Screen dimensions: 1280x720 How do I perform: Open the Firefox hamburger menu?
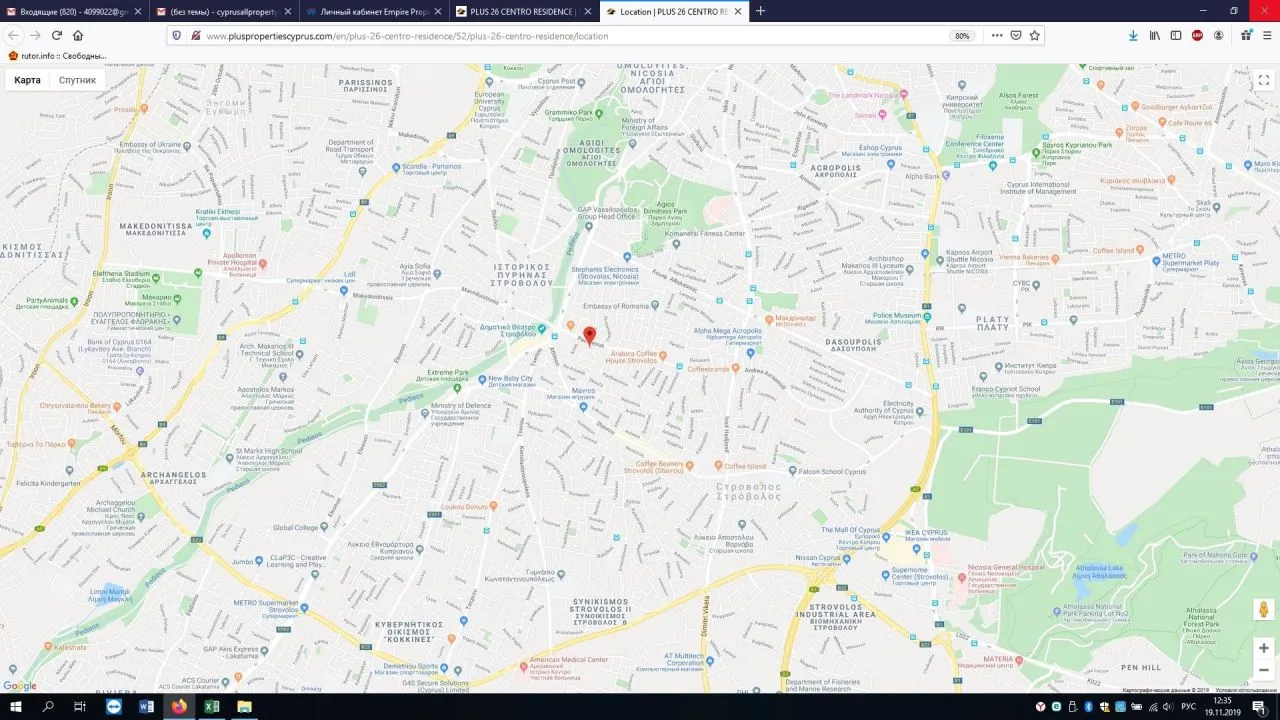coord(1267,35)
